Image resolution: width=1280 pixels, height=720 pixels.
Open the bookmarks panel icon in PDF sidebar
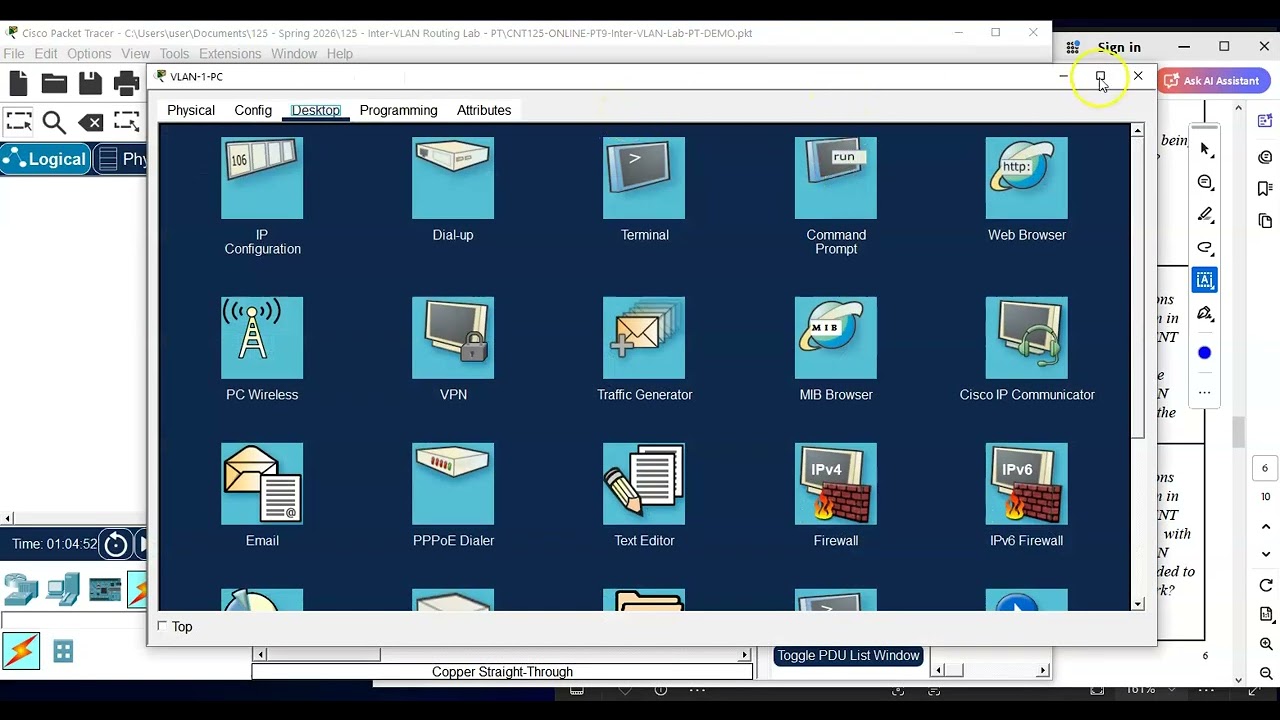click(1265, 189)
